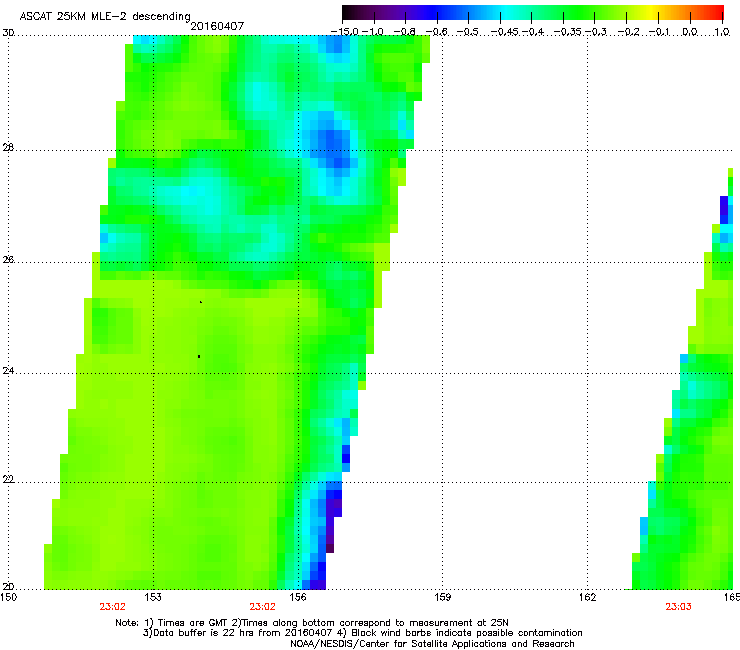Click the color bar label "-15.0"
This screenshot has height=650, width=740.
point(344,32)
